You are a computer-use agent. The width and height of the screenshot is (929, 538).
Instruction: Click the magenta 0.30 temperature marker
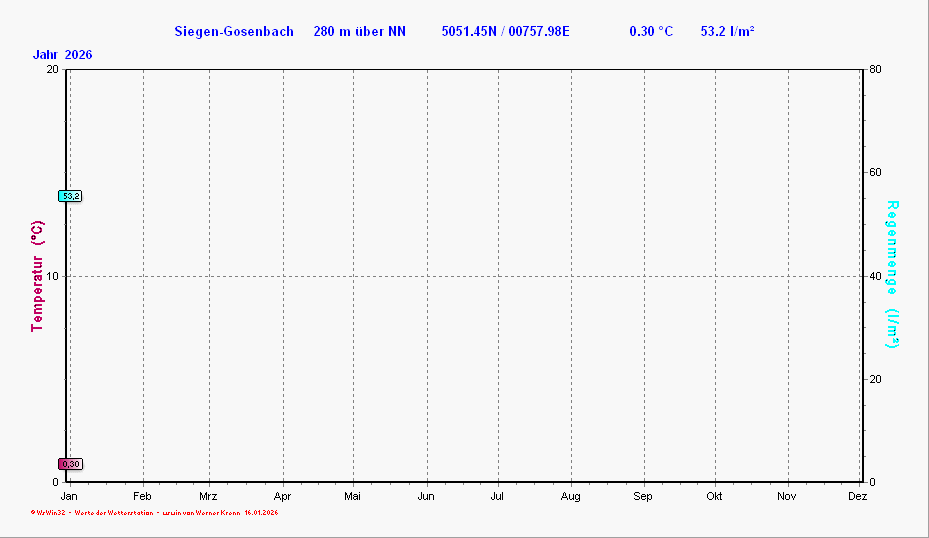(70, 464)
